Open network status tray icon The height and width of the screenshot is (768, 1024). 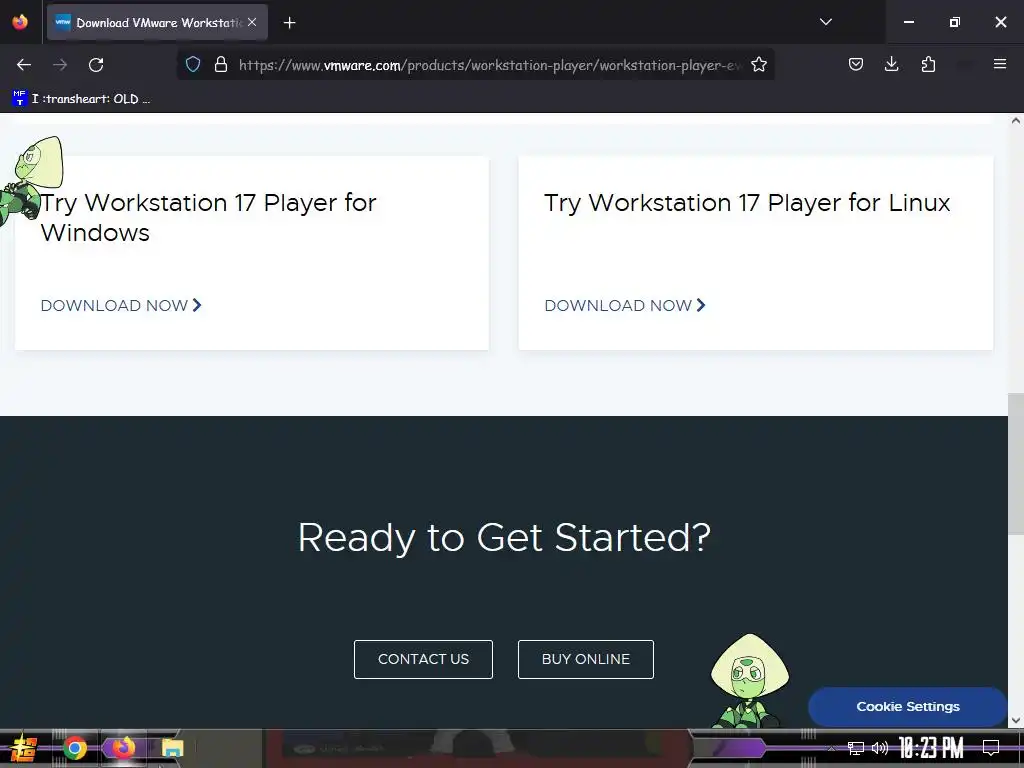point(855,748)
